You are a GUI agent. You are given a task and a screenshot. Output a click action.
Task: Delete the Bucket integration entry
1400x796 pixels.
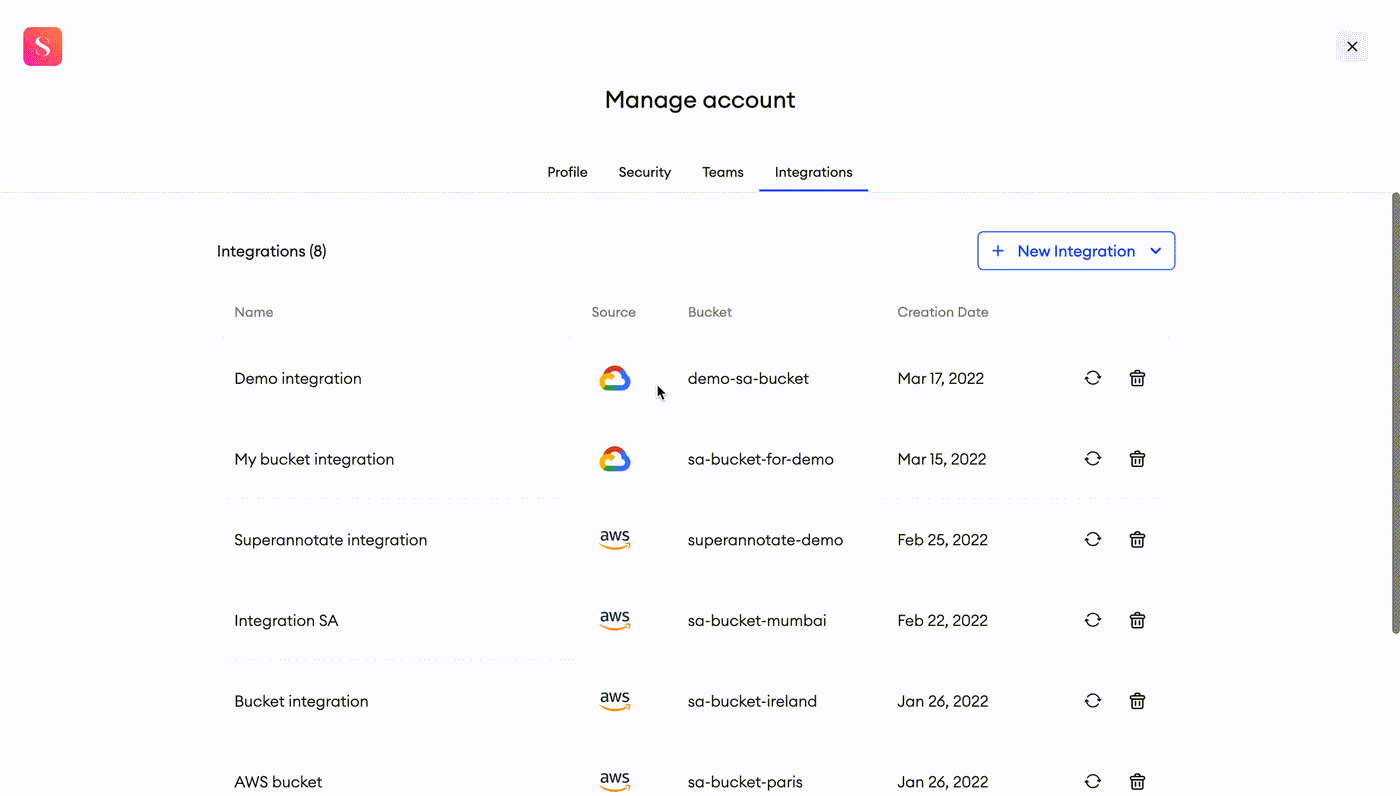1137,701
